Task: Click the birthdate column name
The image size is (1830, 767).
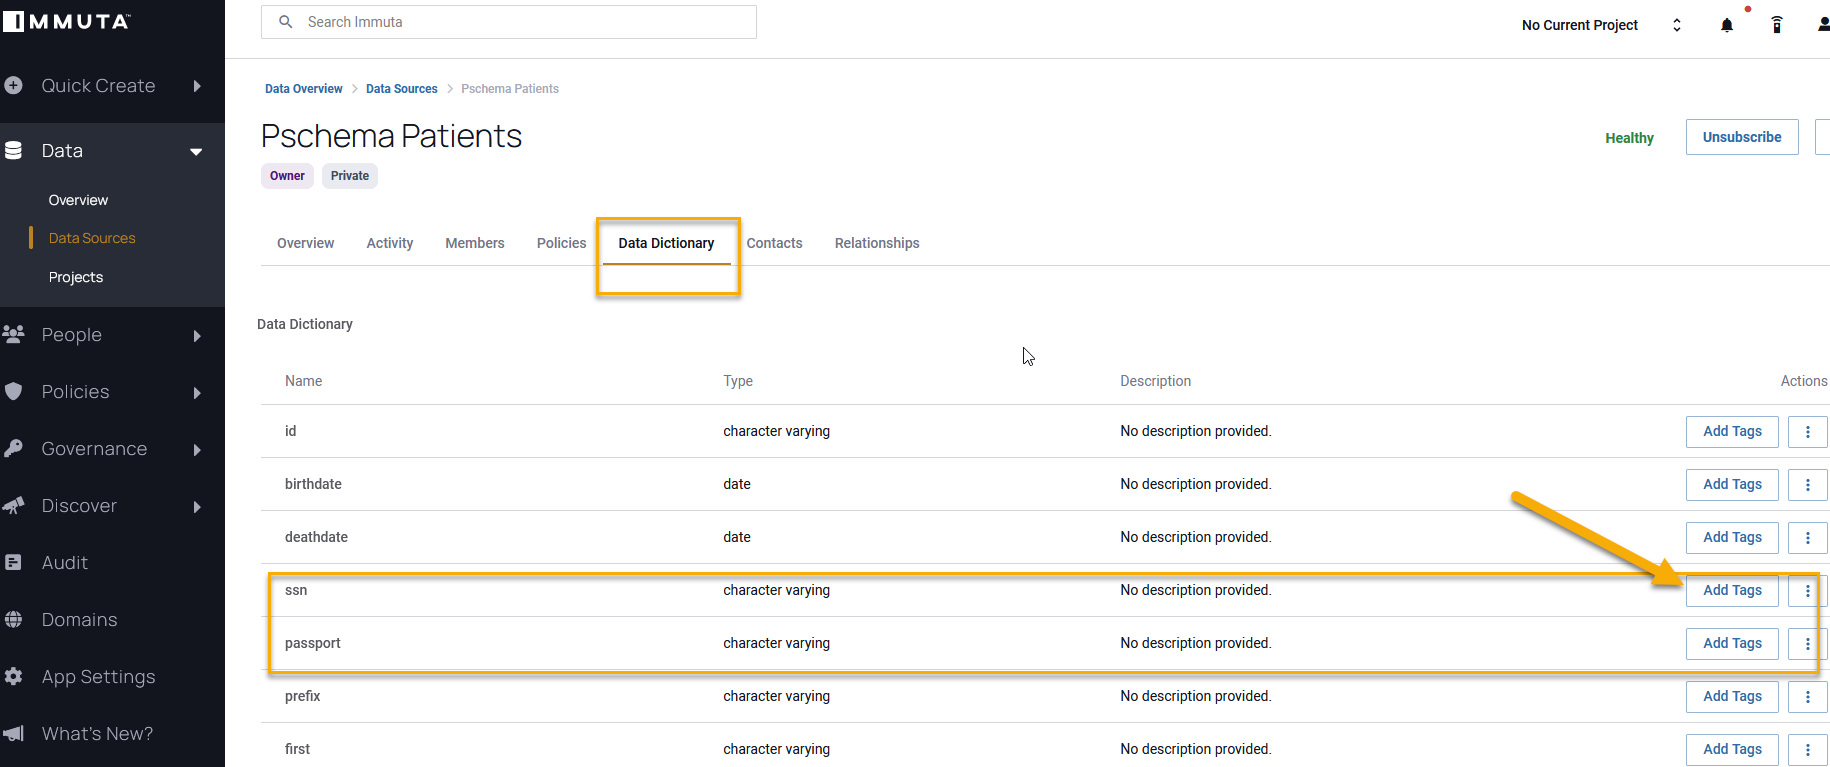Action: [313, 484]
